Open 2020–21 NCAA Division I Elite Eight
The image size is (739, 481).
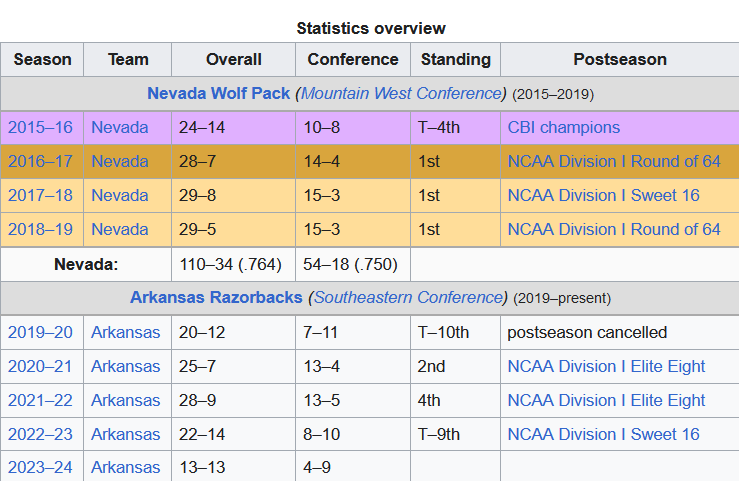point(606,366)
